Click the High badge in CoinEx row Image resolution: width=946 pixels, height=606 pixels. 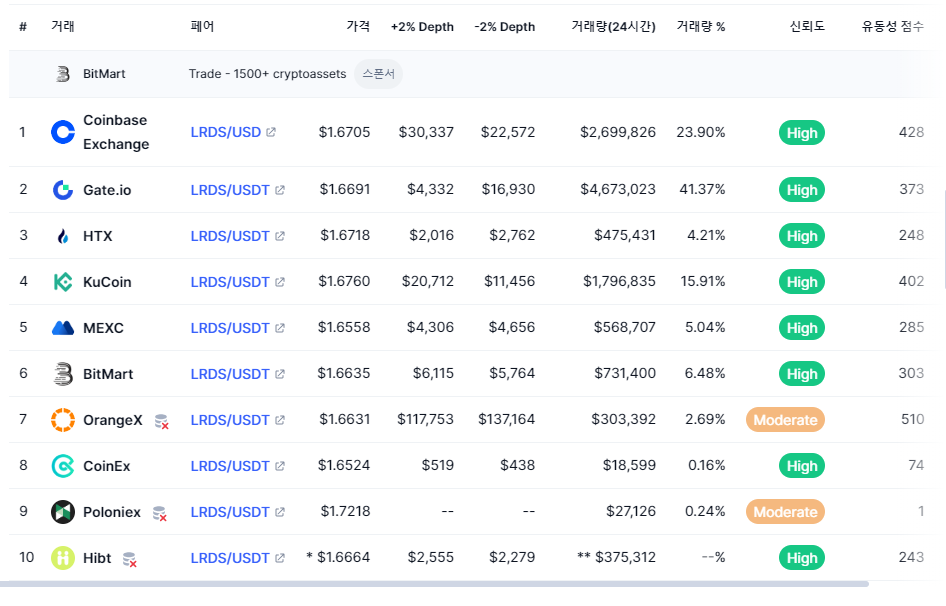(802, 466)
